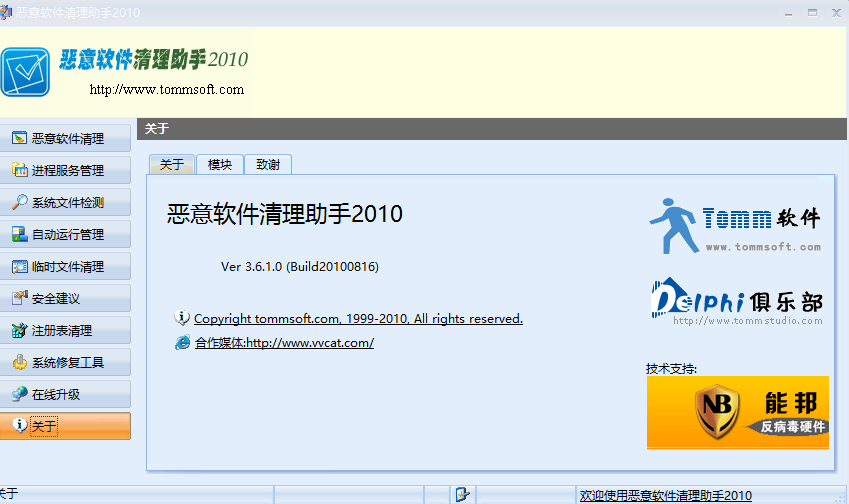Screen dimensions: 849x504
Task: Click the 能邦 反病毒硬件 banner
Action: pyautogui.click(x=737, y=413)
